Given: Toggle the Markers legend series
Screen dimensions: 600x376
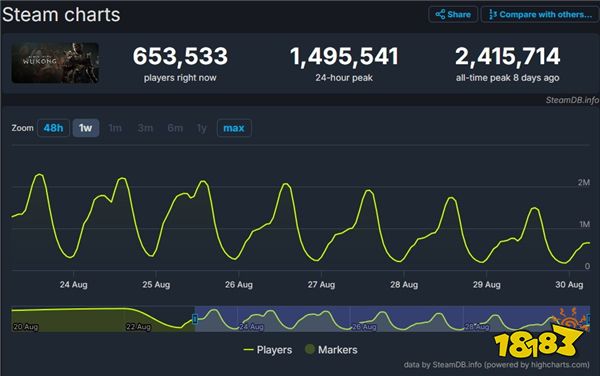Looking at the screenshot, I should [x=331, y=350].
